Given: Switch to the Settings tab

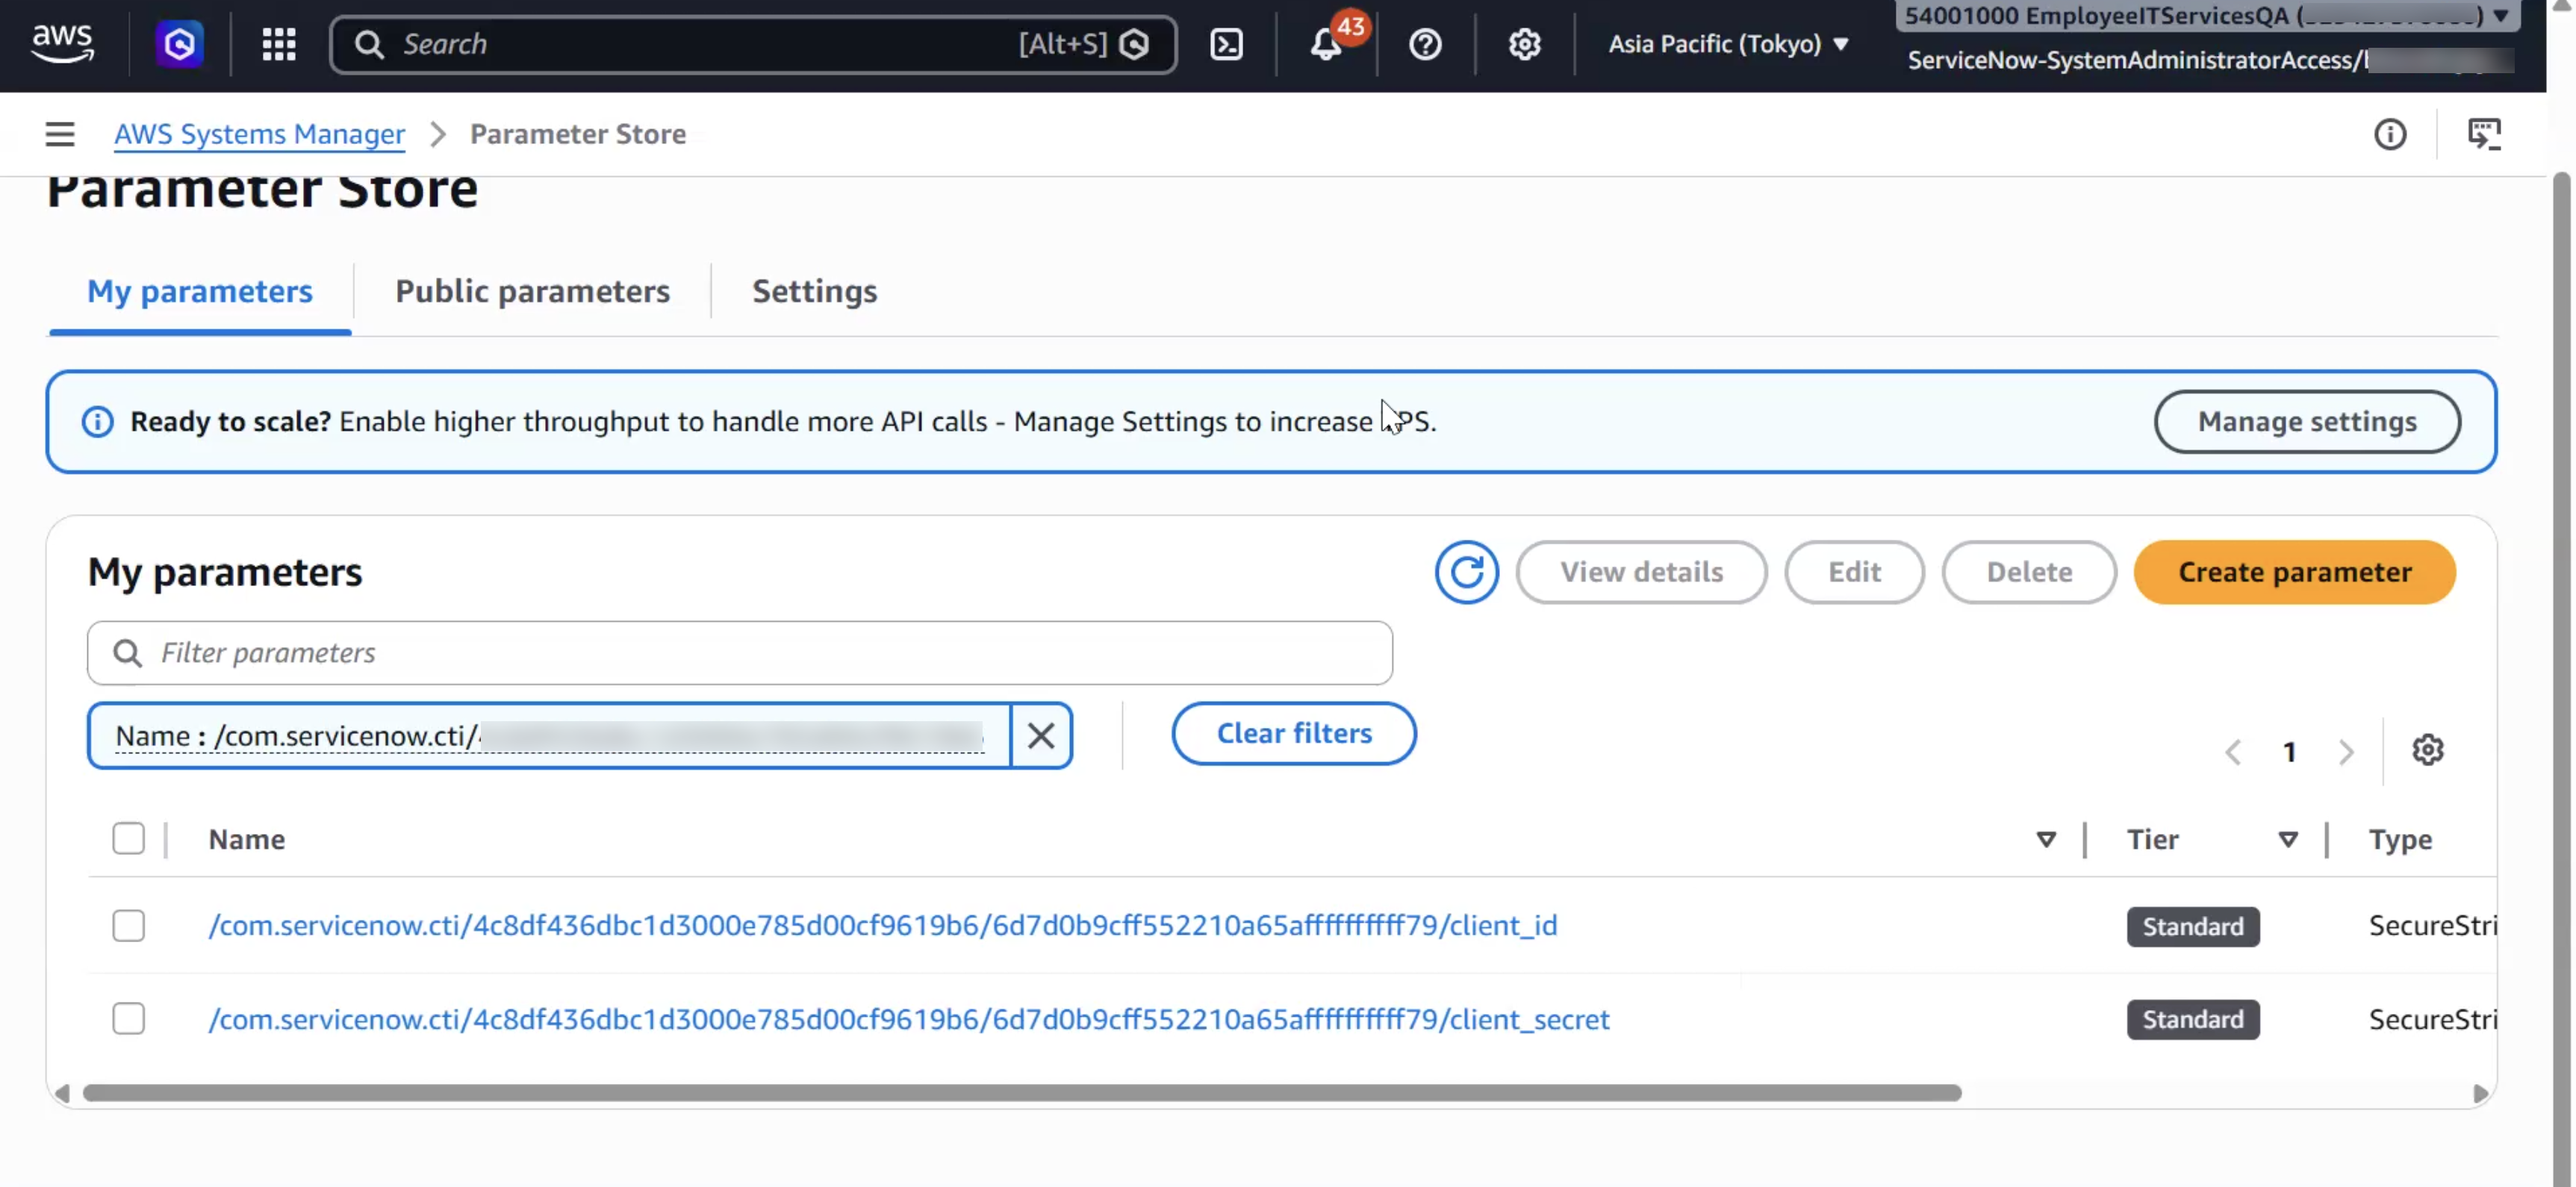Looking at the screenshot, I should [814, 291].
